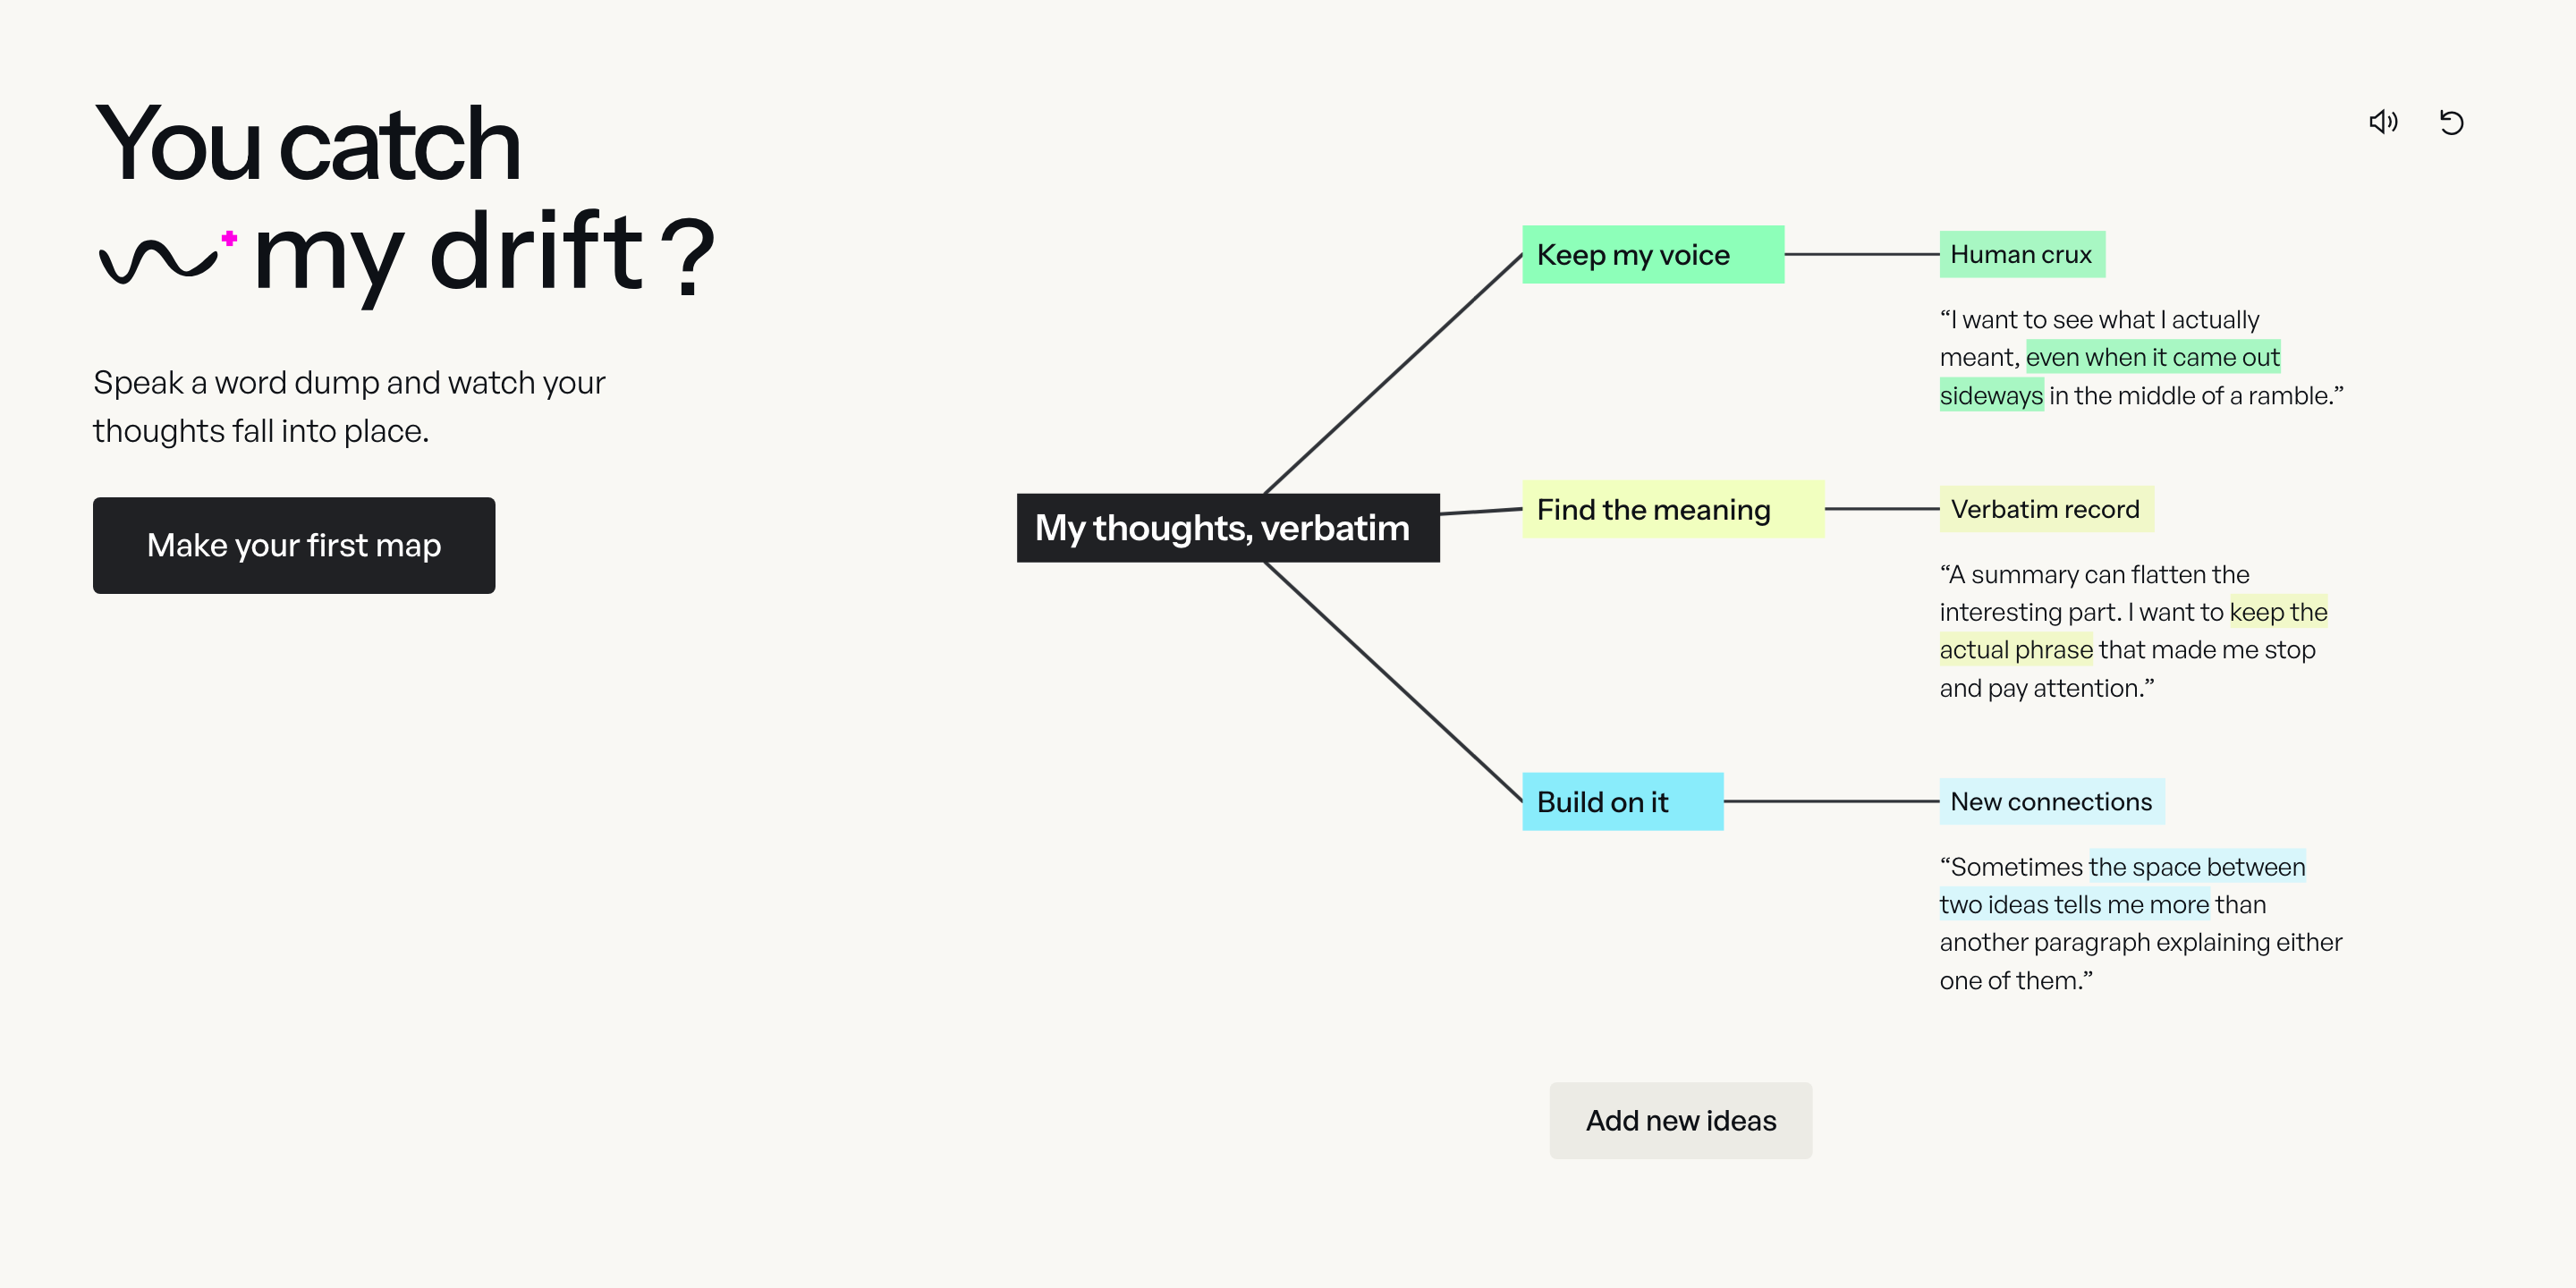The width and height of the screenshot is (2576, 1288).
Task: Click the 'Human crux' leaf label
Action: tap(2021, 254)
